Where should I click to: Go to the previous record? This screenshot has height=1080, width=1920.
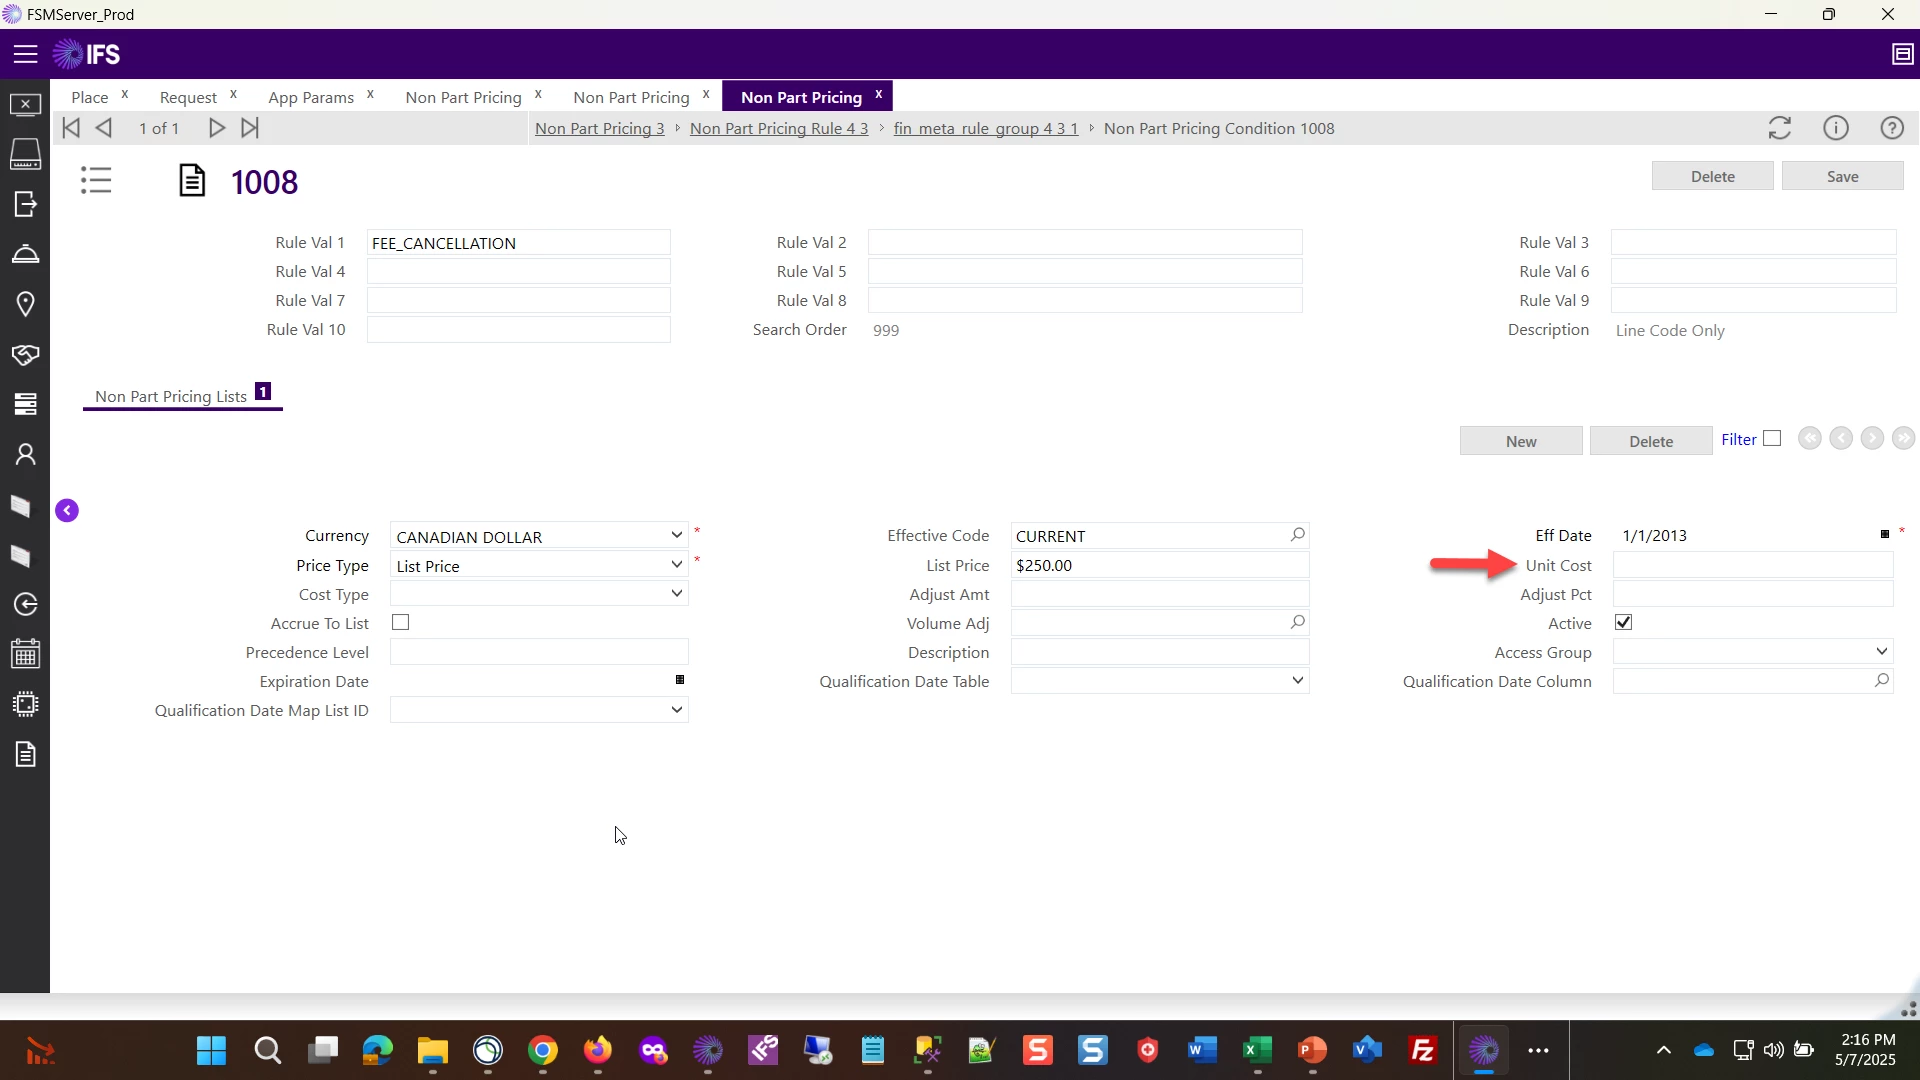[104, 128]
